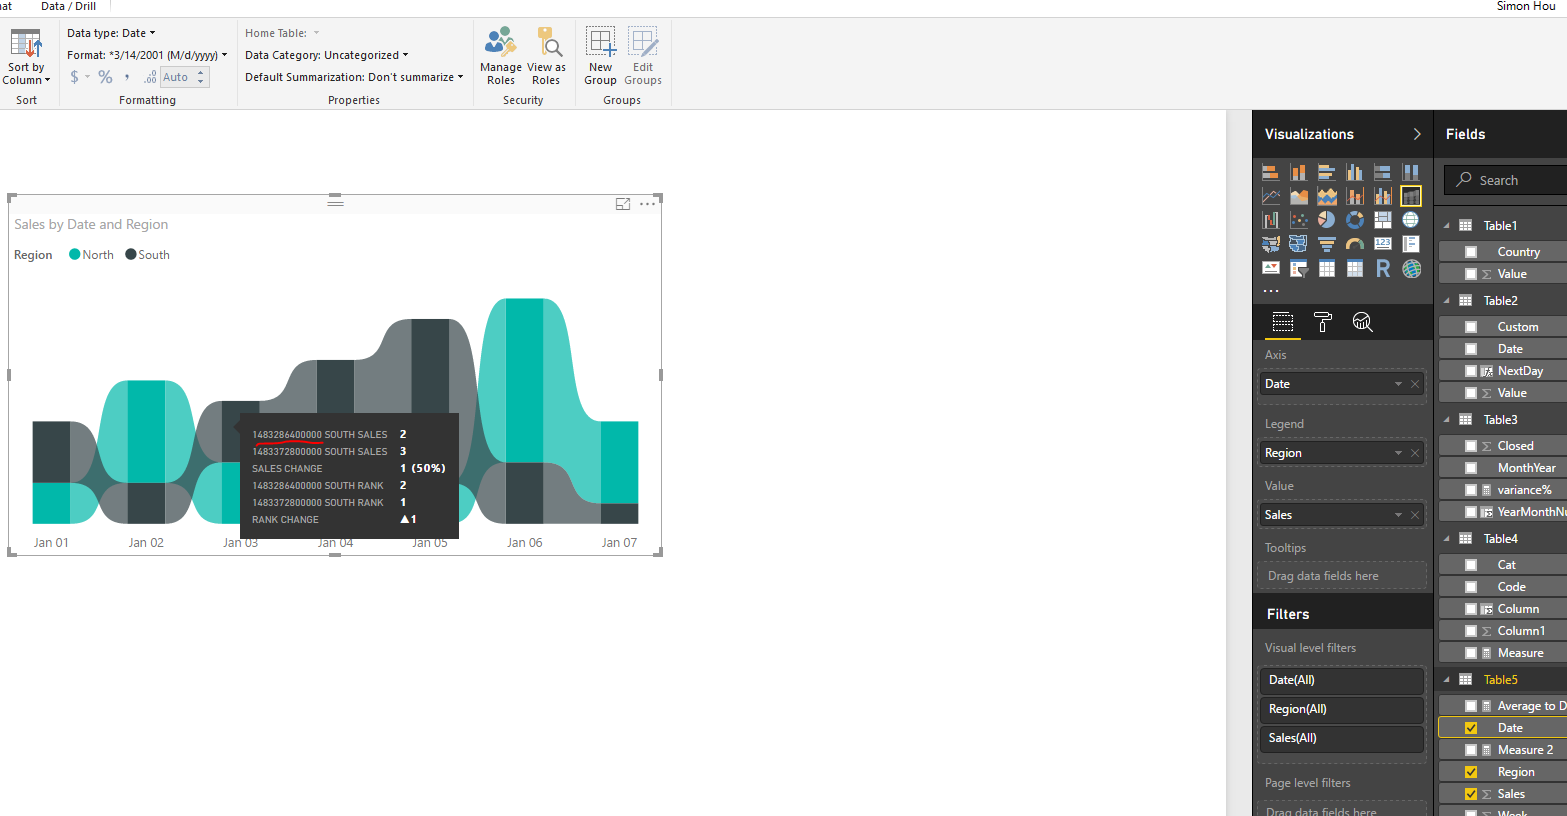The width and height of the screenshot is (1567, 816).
Task: Select the ArcGIS globe map visual
Action: point(1411,268)
